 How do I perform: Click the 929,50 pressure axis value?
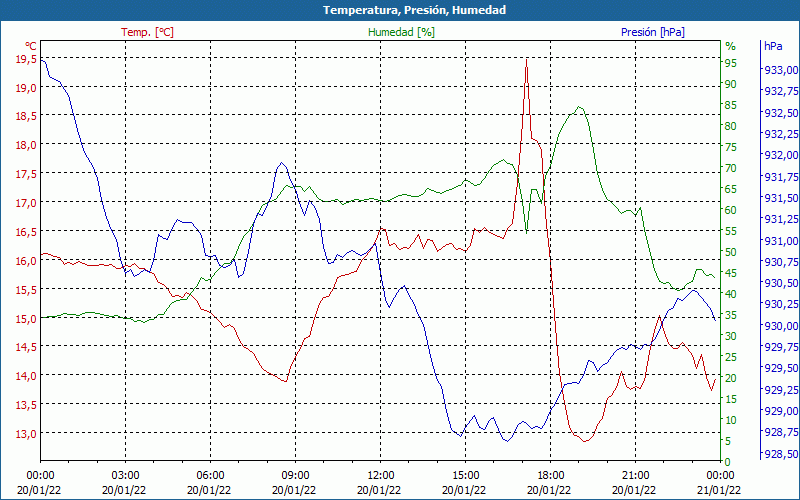point(781,368)
